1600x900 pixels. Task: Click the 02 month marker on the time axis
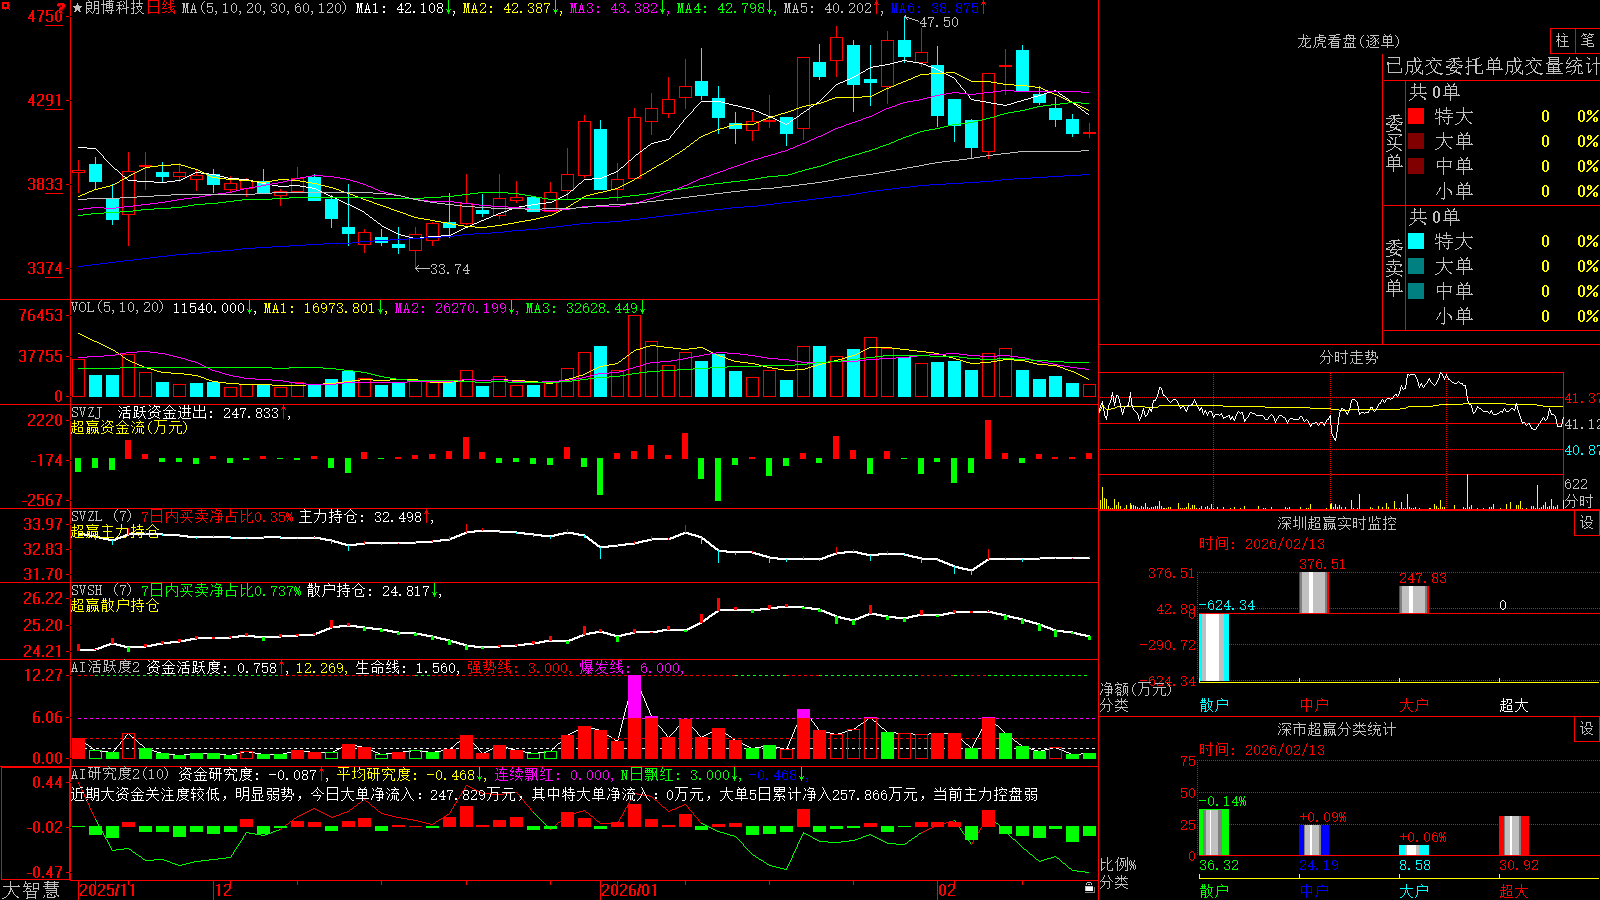947,890
